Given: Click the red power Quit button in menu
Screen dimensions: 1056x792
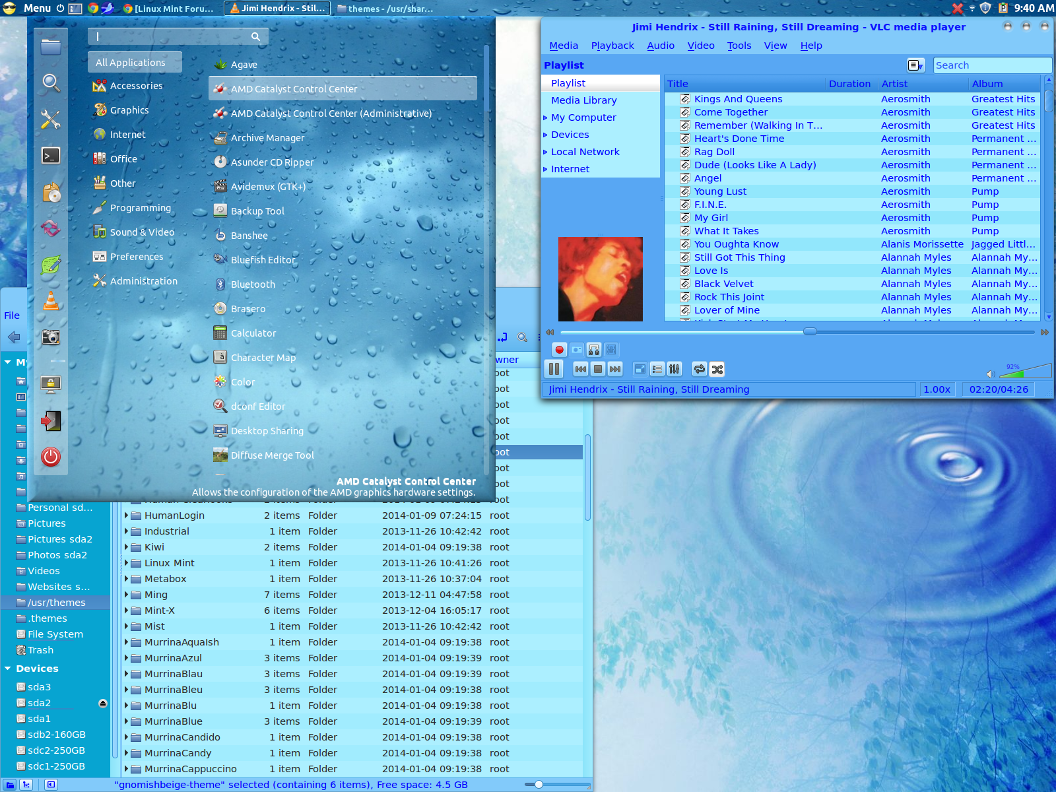Looking at the screenshot, I should pos(51,457).
